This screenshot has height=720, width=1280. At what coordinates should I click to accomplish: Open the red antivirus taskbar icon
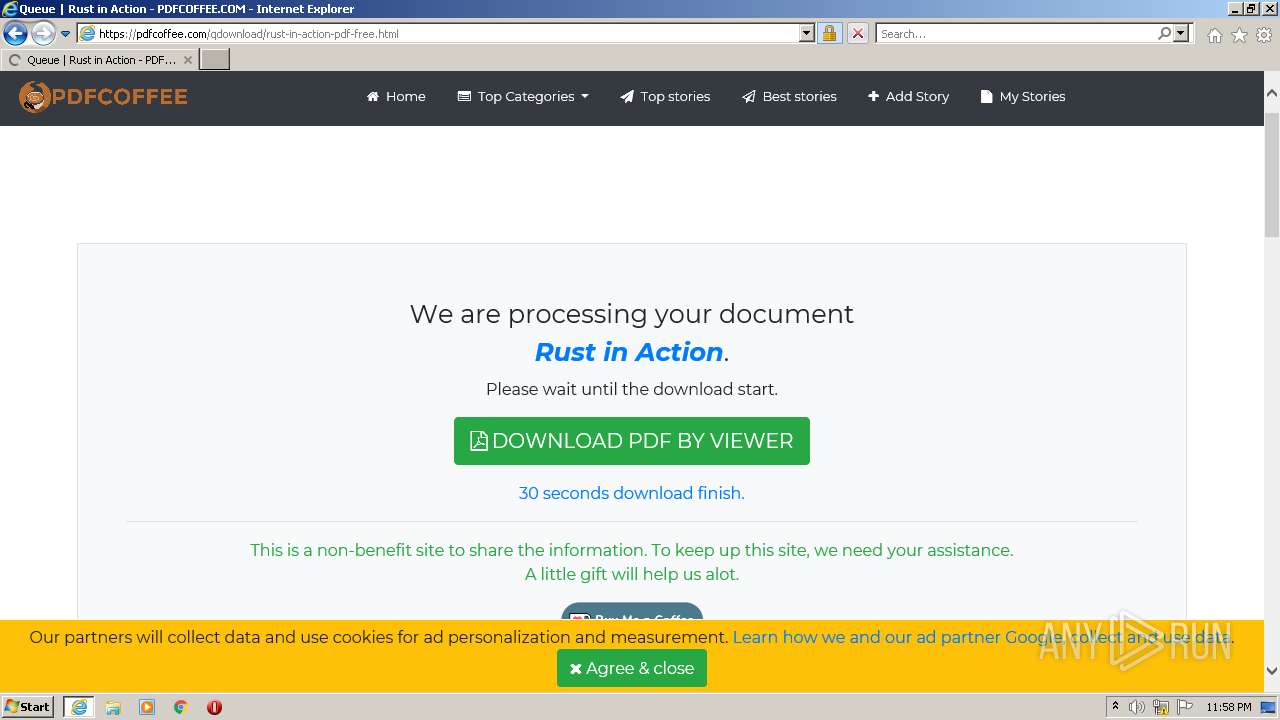[x=214, y=707]
